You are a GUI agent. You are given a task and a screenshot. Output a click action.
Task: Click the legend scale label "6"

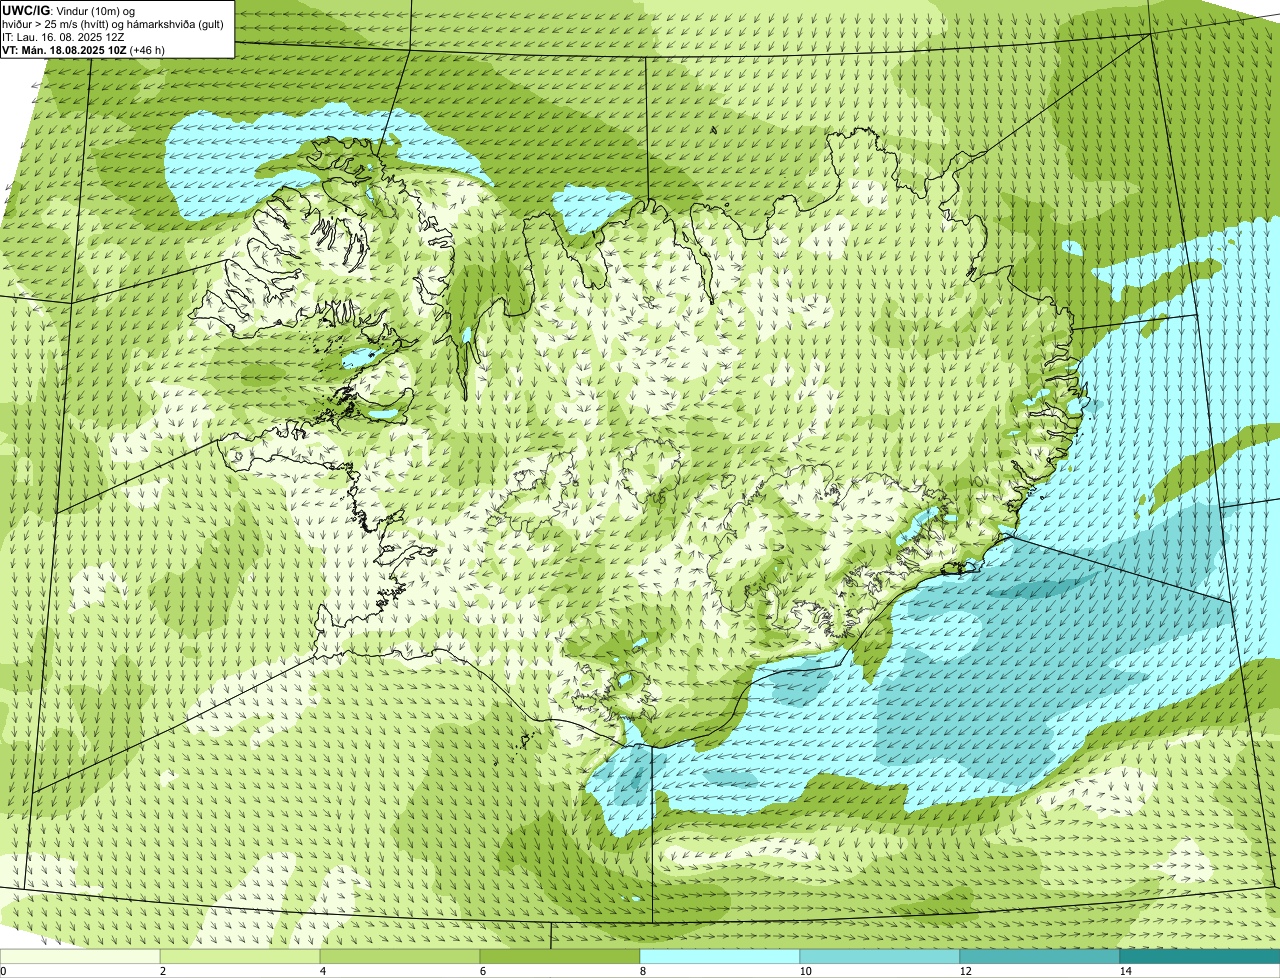(x=482, y=971)
